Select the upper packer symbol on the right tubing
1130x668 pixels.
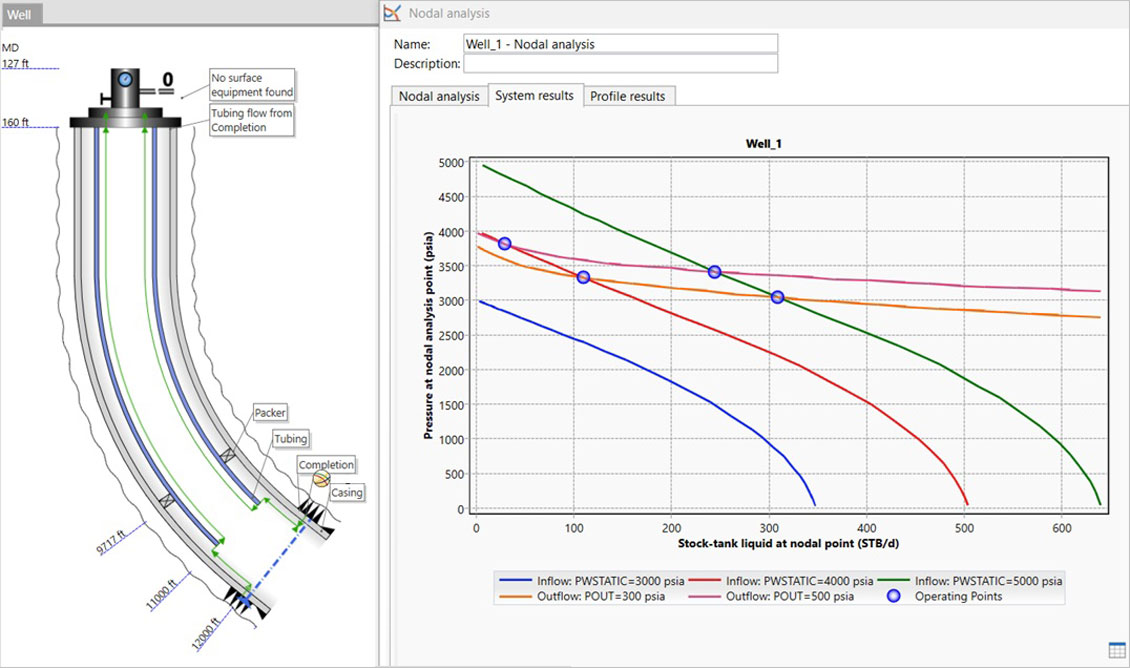228,455
